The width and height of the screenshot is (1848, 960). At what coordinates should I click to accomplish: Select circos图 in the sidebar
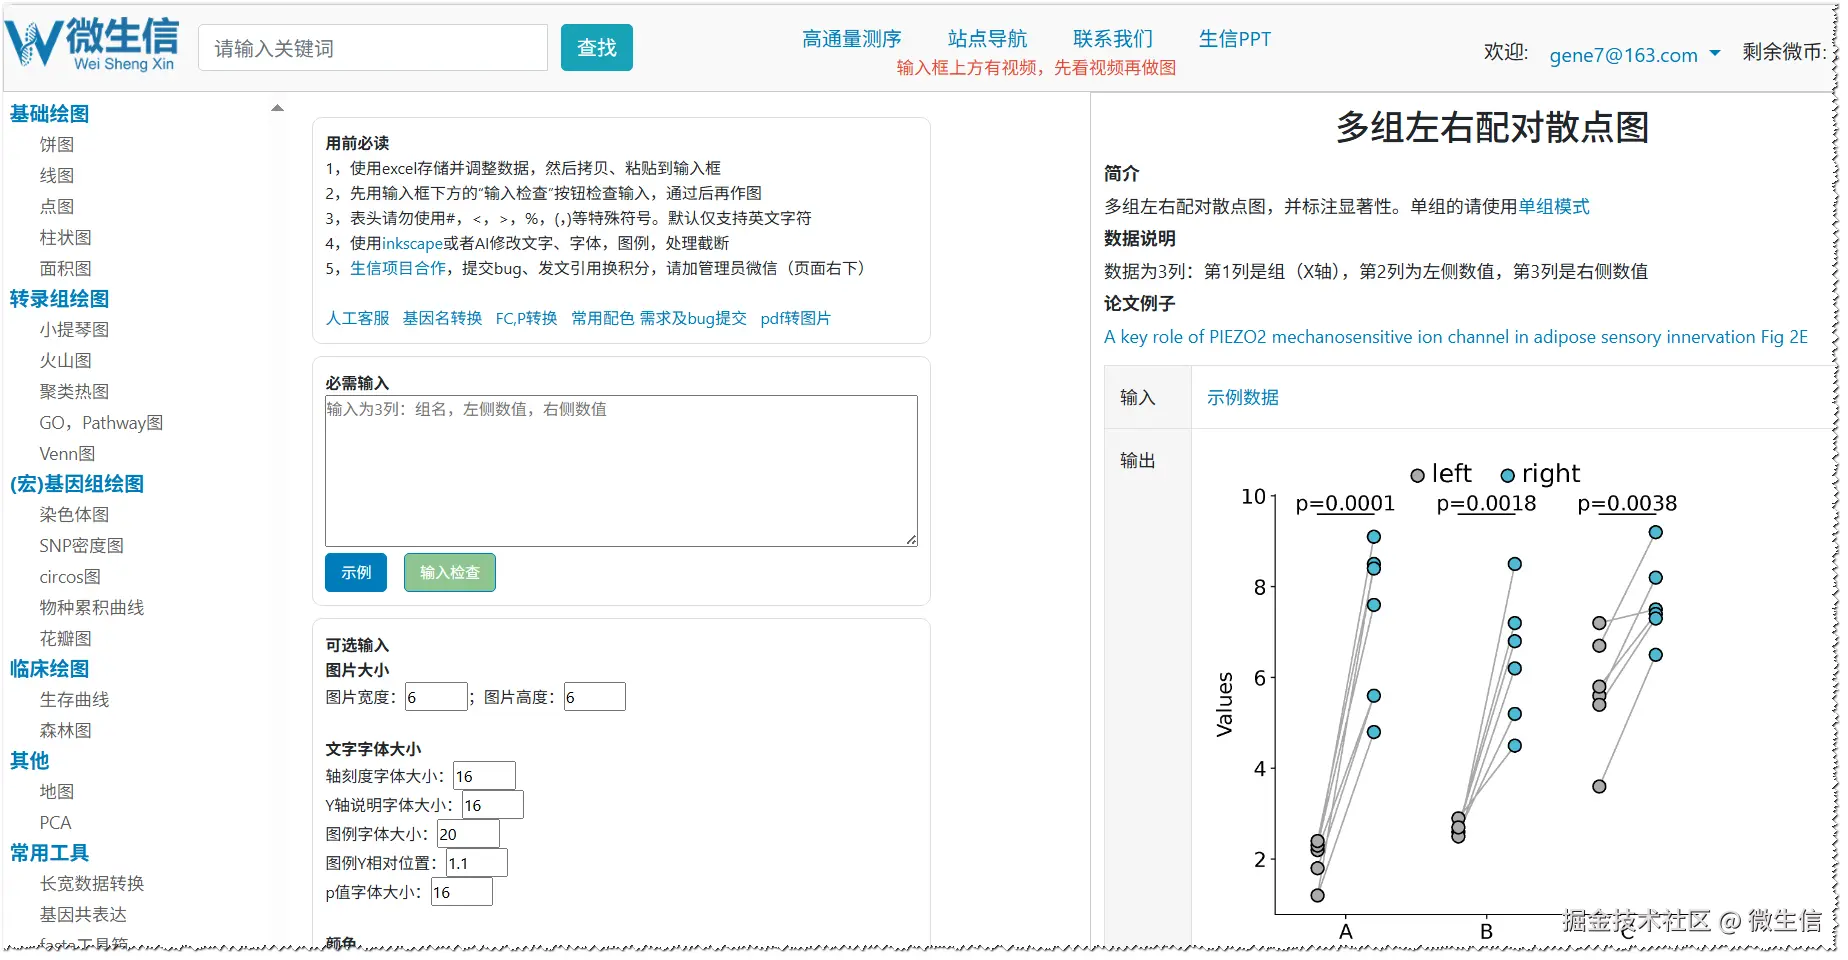click(70, 577)
